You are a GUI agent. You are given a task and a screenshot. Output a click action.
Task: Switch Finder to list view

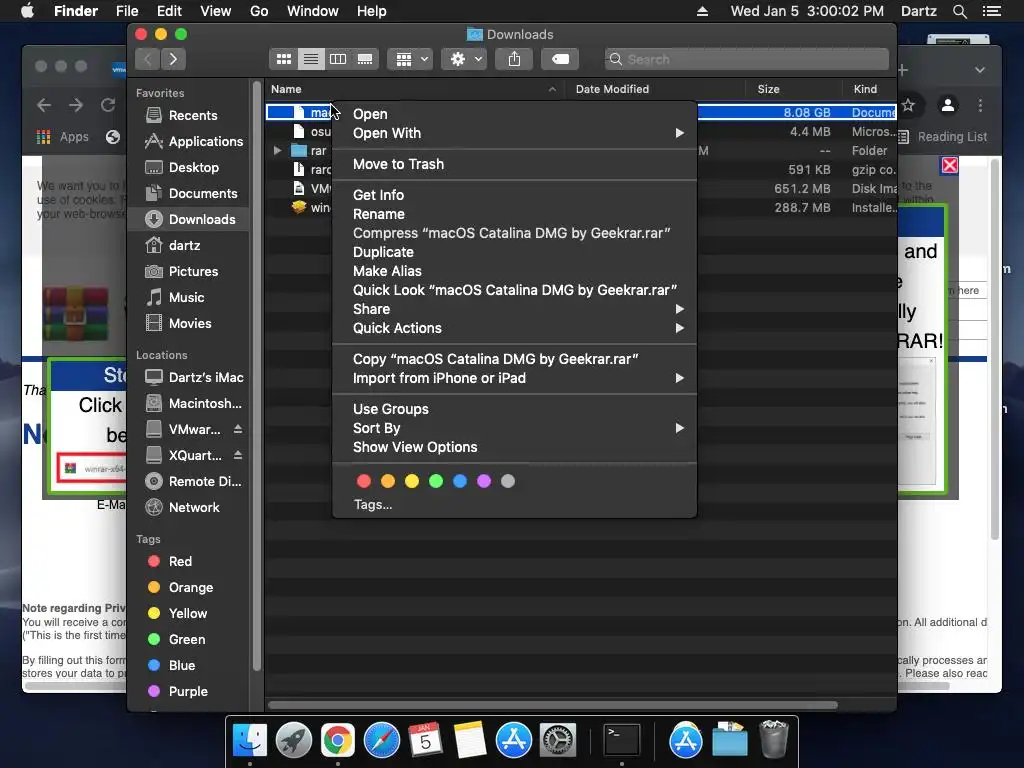click(x=311, y=59)
